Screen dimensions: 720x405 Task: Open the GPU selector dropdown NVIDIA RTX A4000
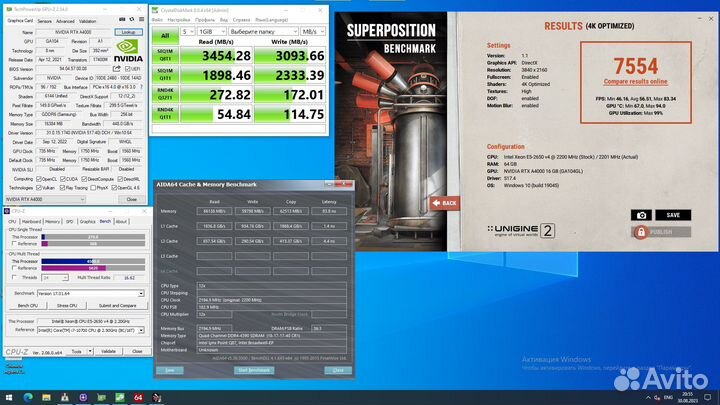tap(45, 199)
